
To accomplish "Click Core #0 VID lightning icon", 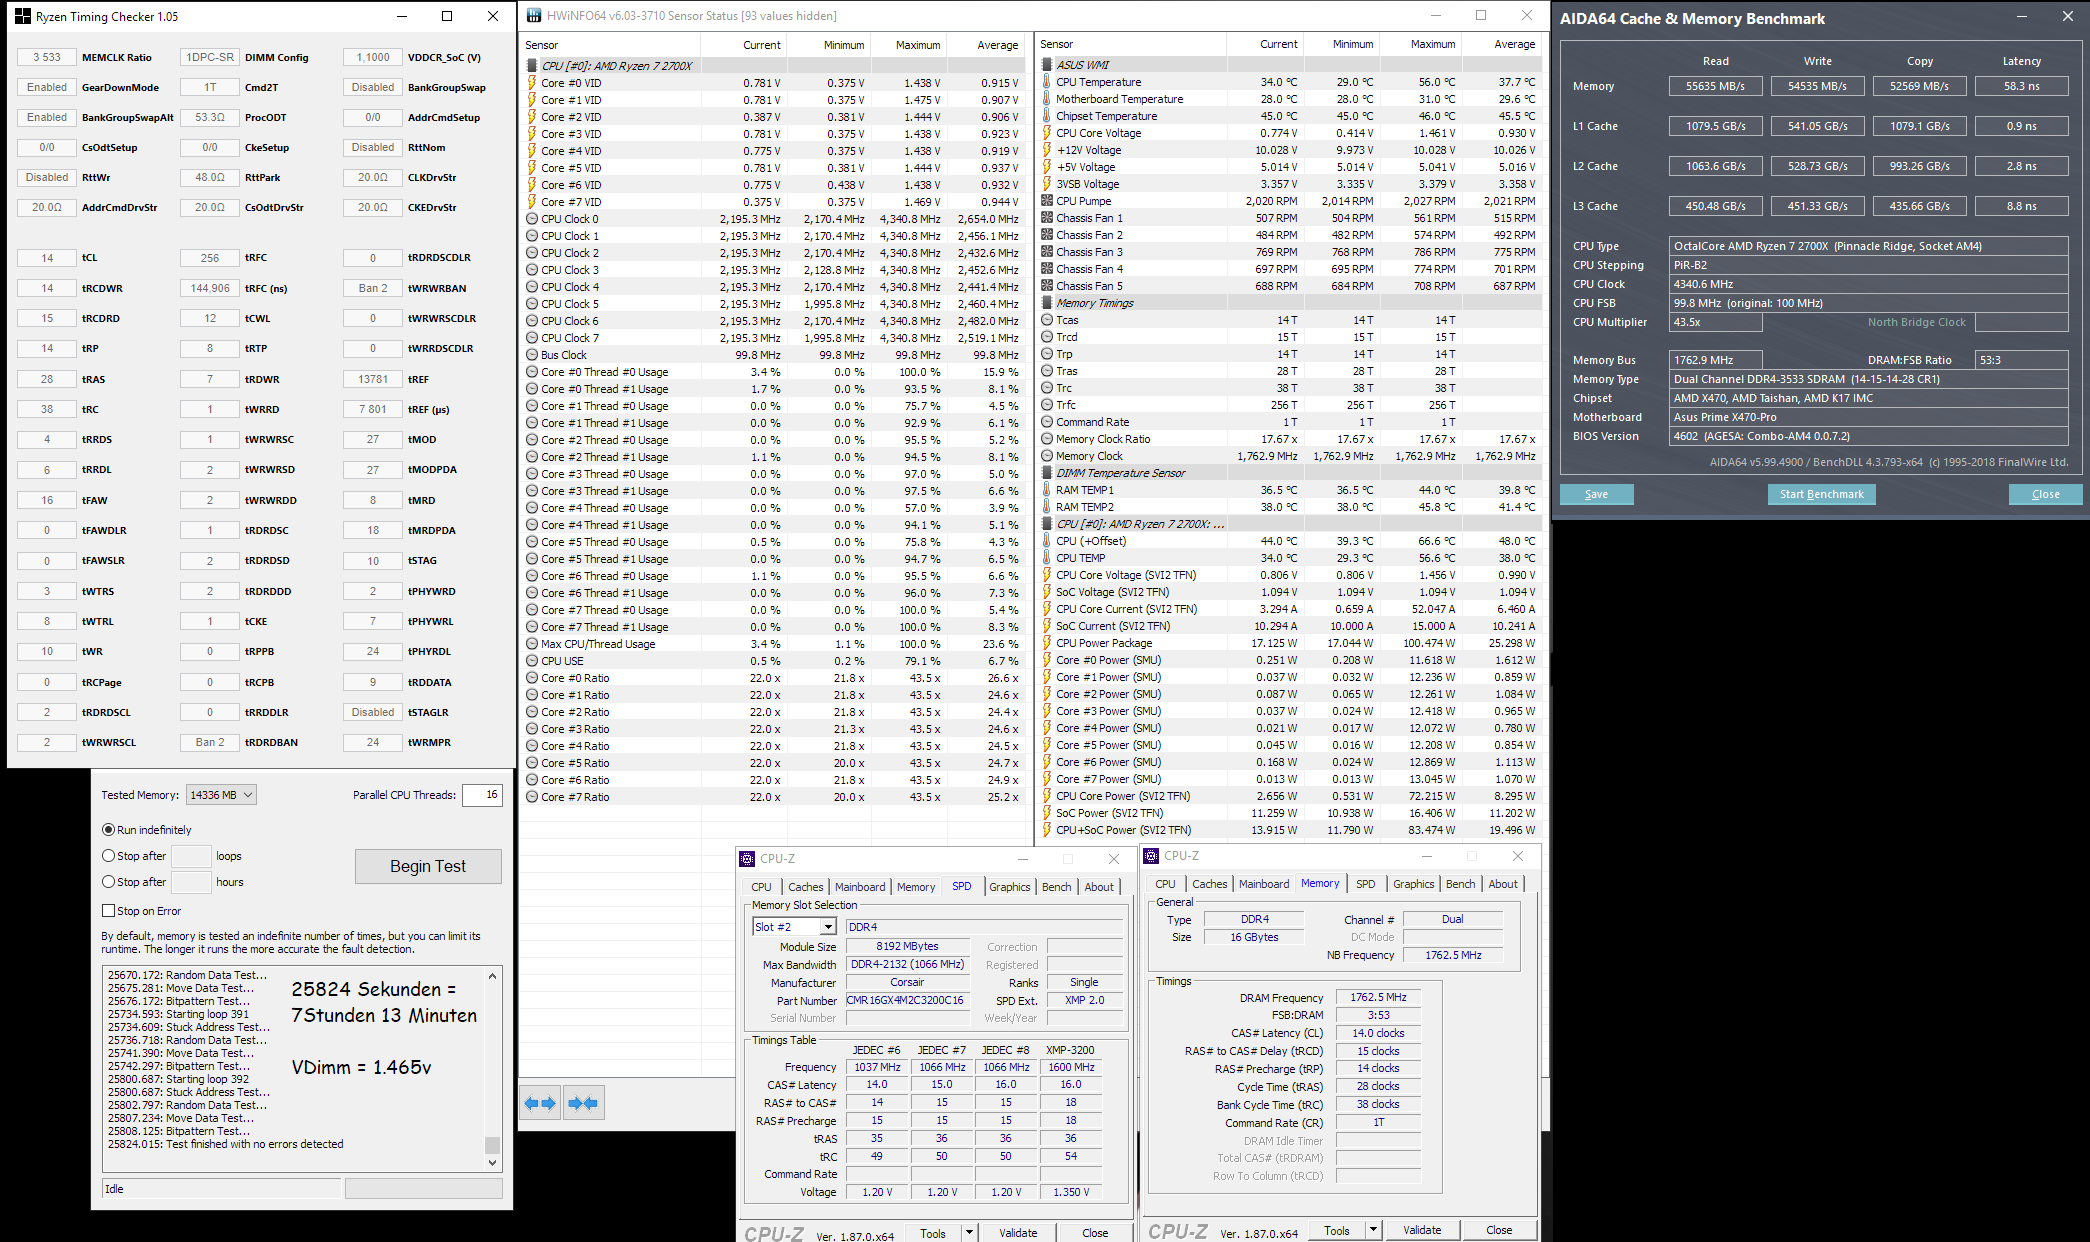I will click(532, 83).
